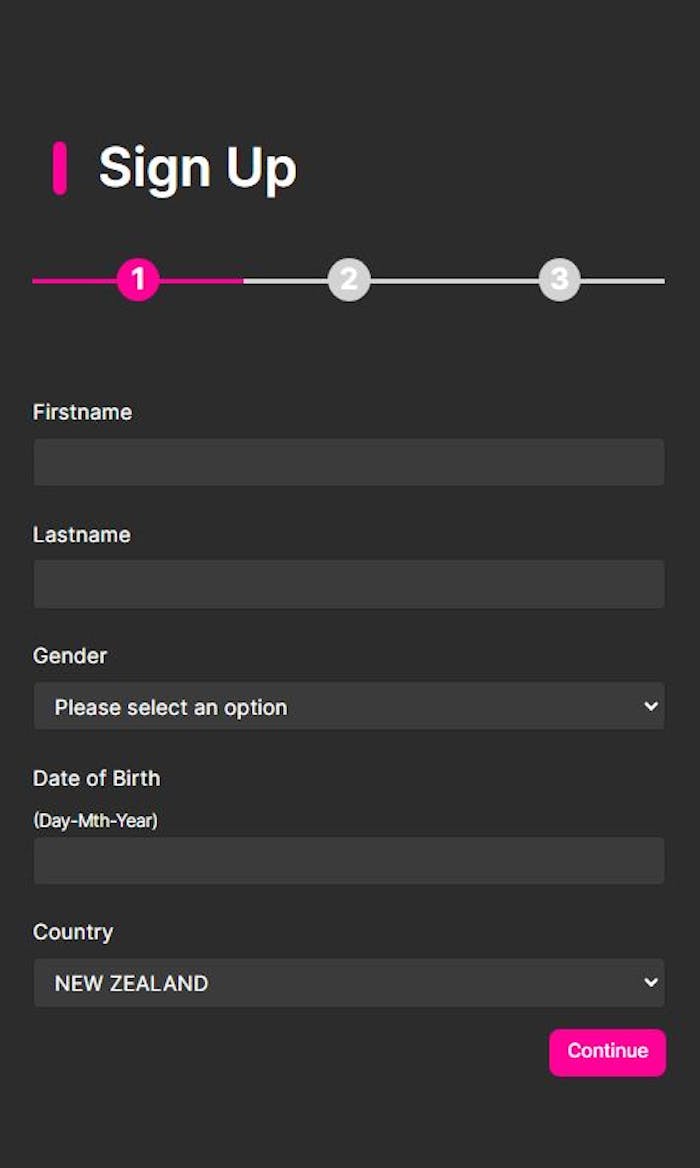This screenshot has width=700, height=1168.
Task: Click the Date of Birth input field
Action: click(349, 861)
